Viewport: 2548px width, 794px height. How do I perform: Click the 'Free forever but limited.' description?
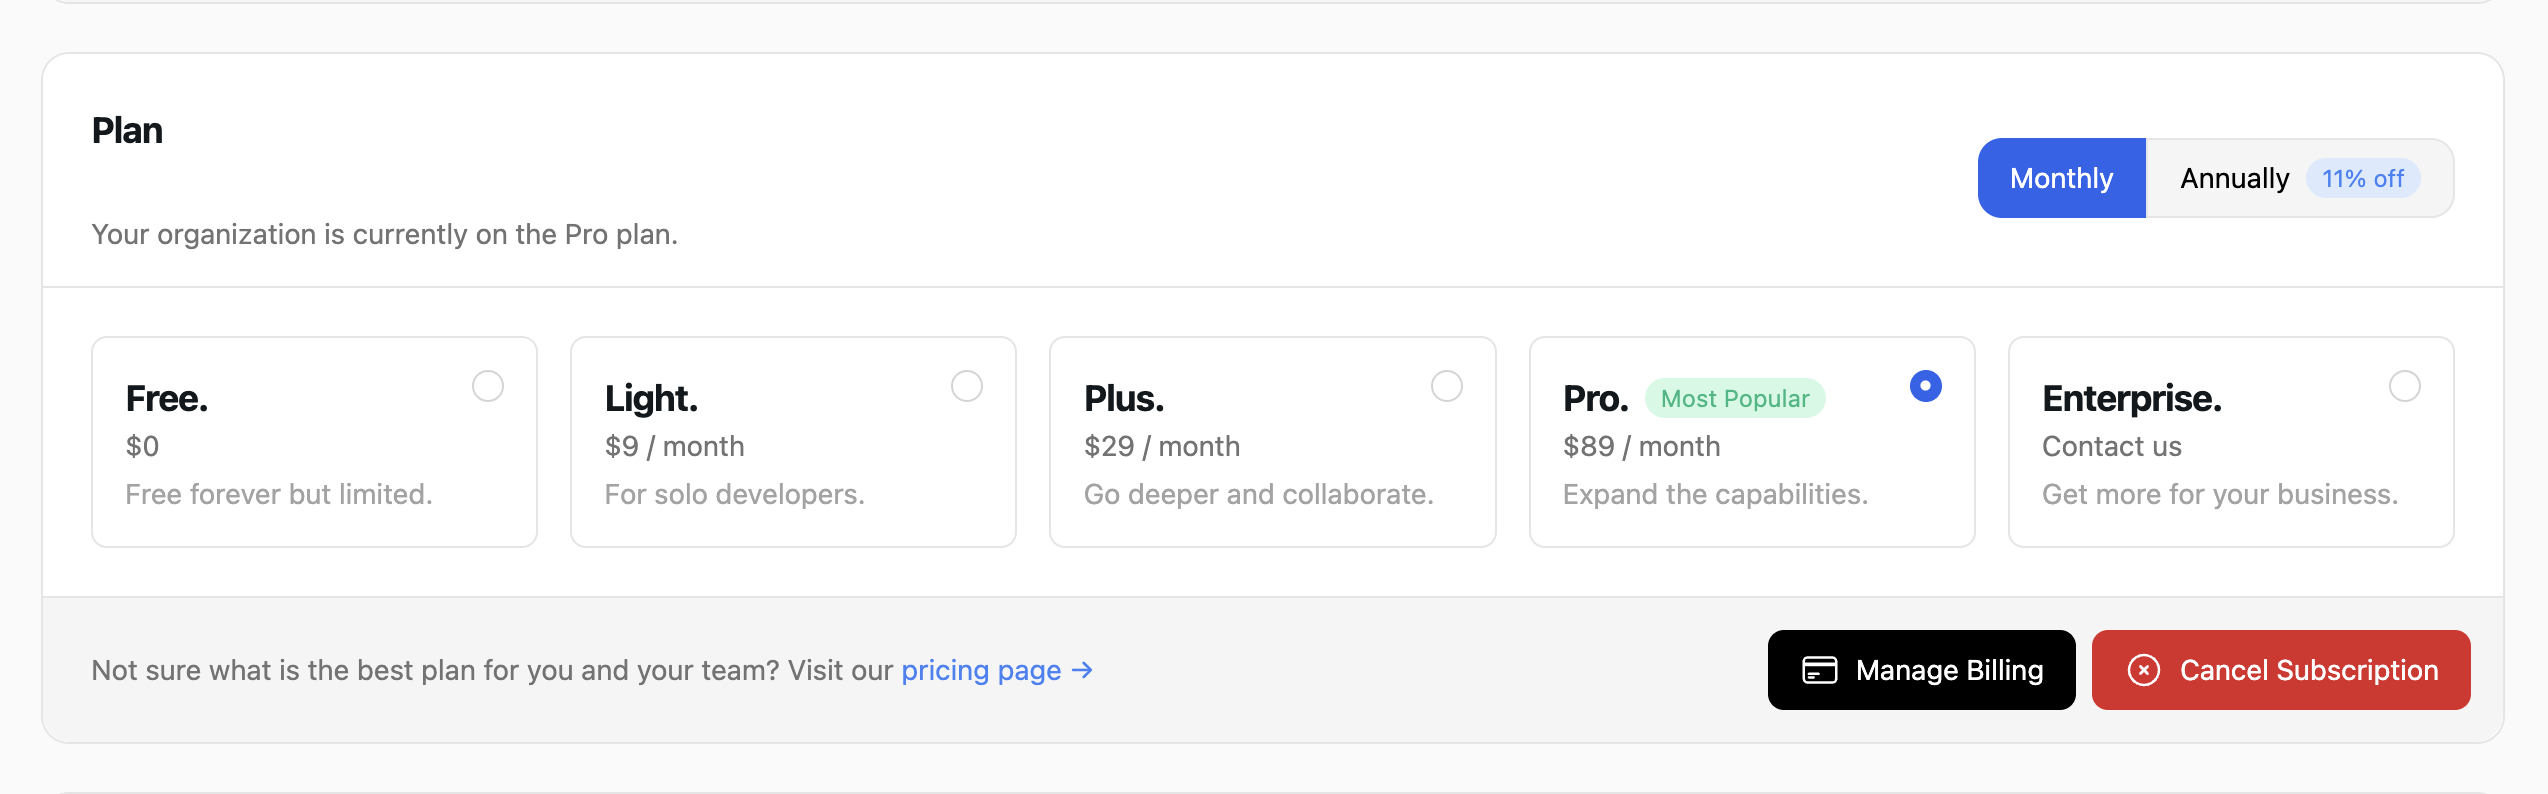(x=279, y=494)
